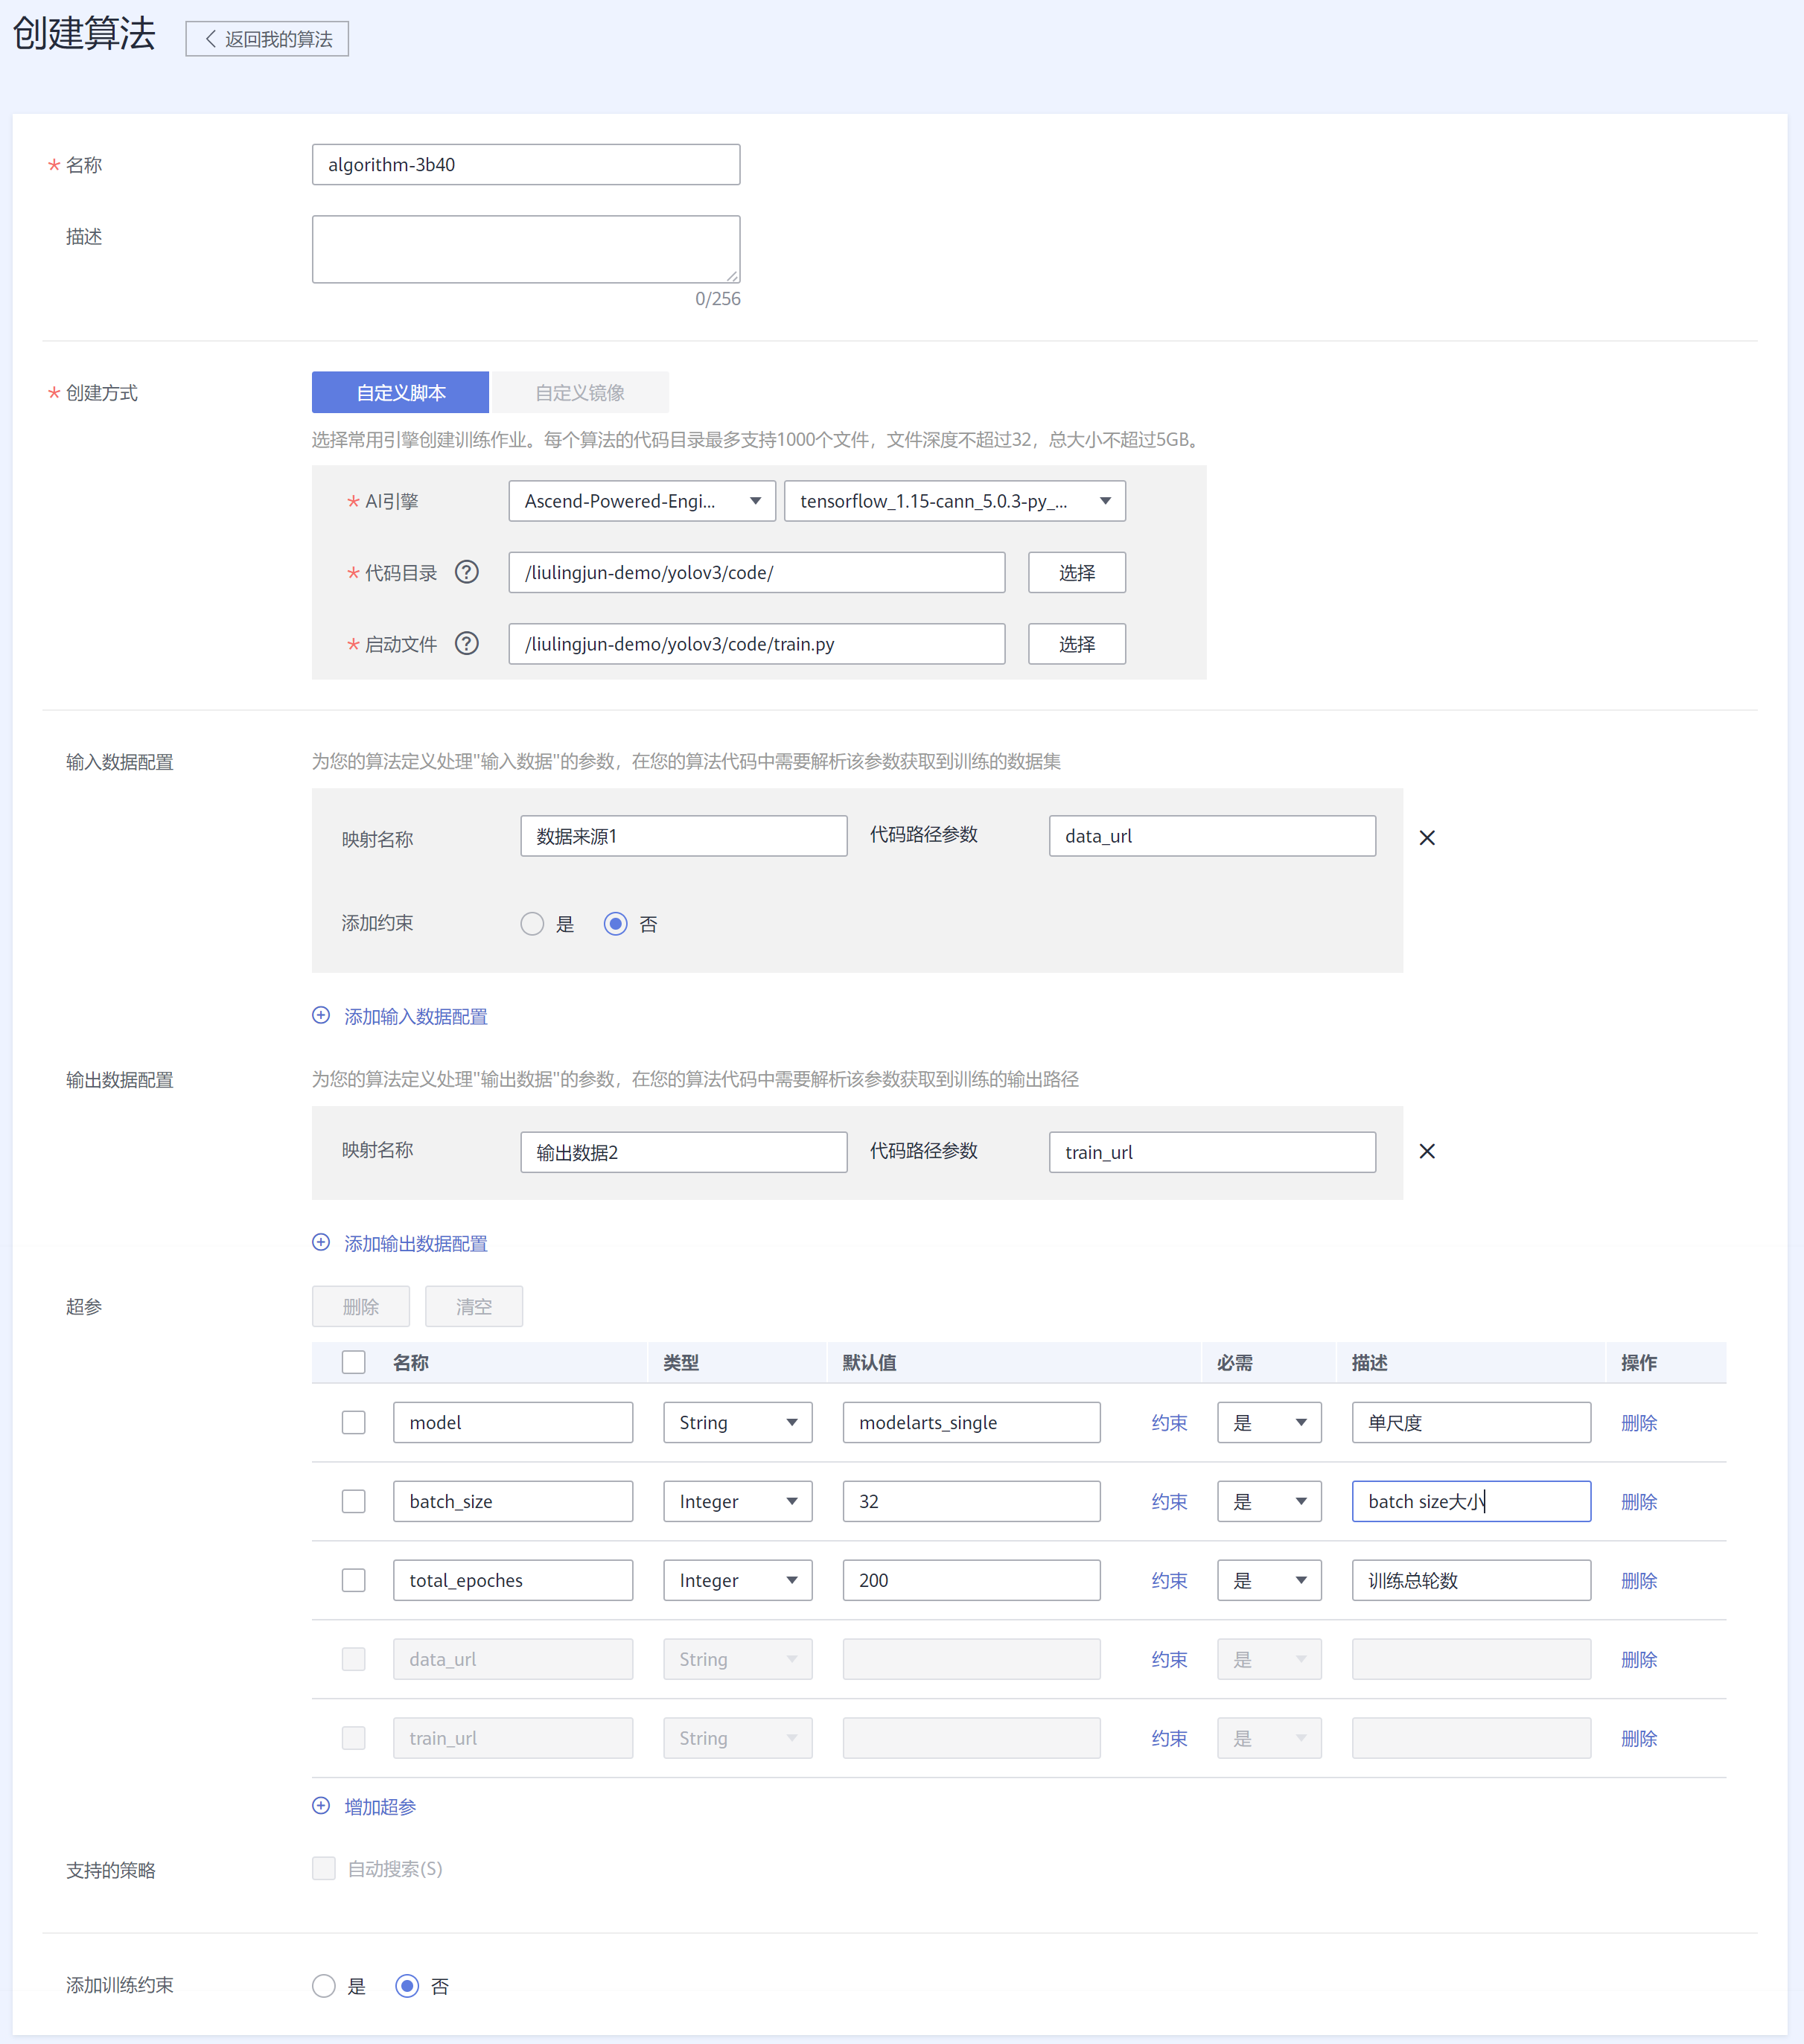1804x2044 pixels.
Task: Select 是 radio for 添加训练约束
Action: point(323,1985)
